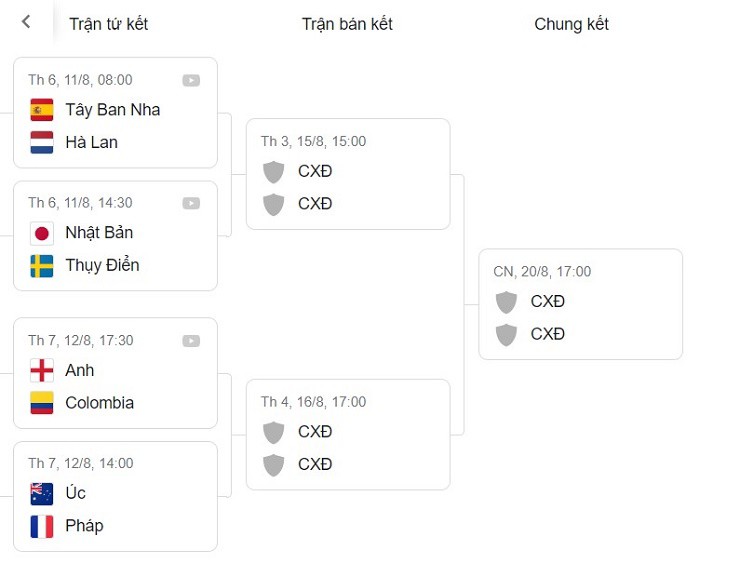Viewport: 740px width, 563px height.
Task: Select the Trận bán kết column header
Action: click(347, 24)
